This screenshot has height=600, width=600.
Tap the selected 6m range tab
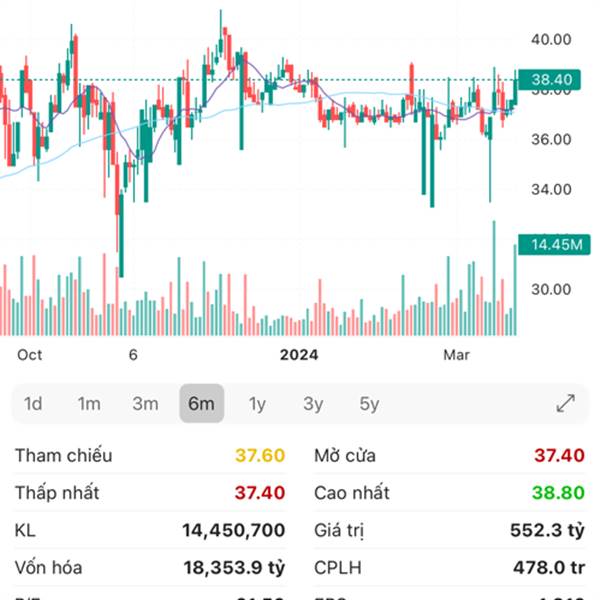click(201, 404)
